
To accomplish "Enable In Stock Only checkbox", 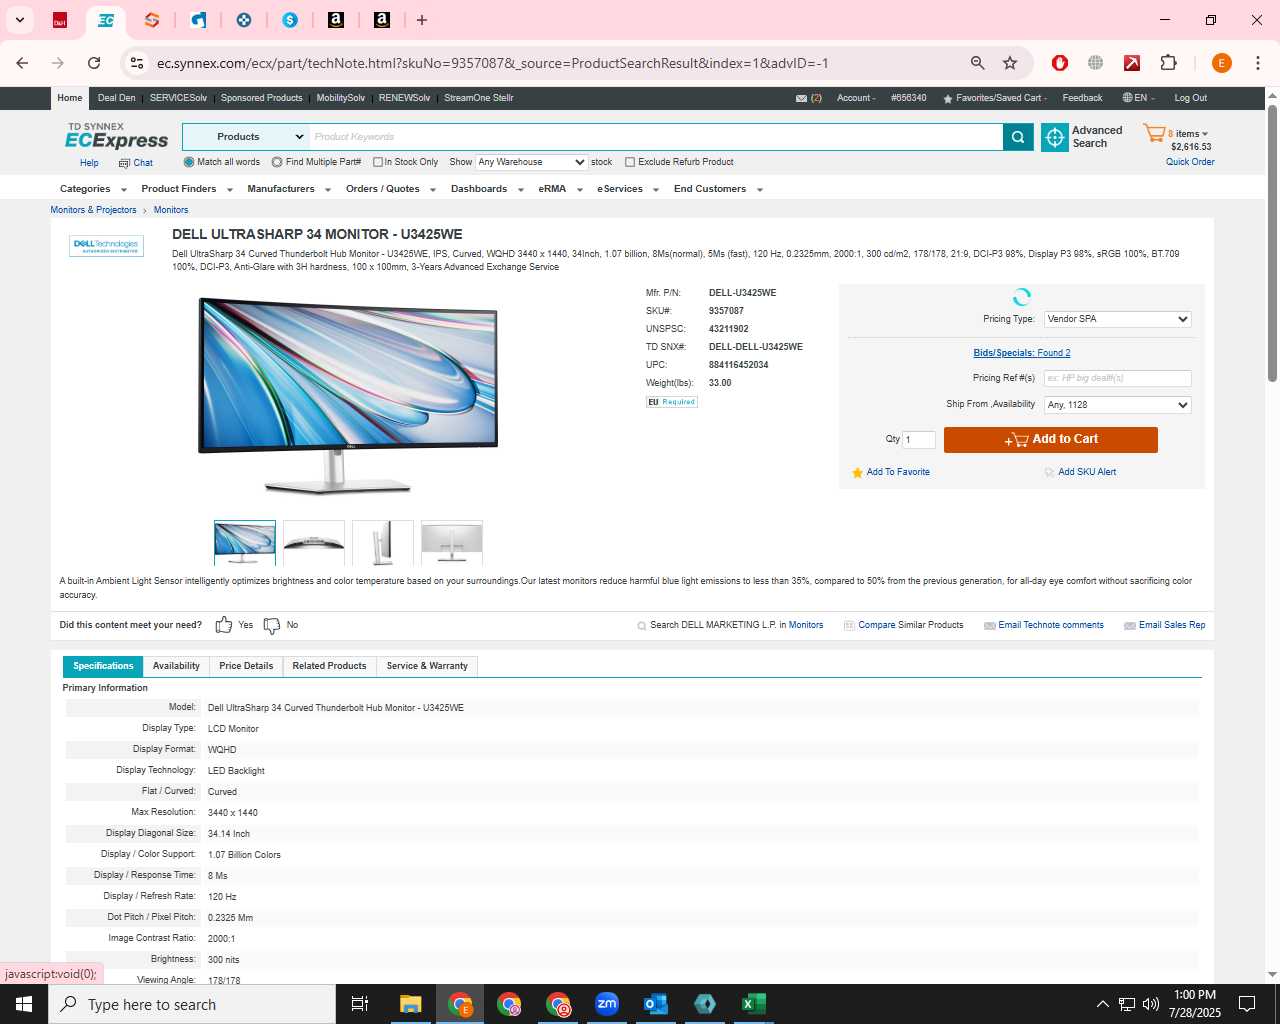I will [378, 162].
